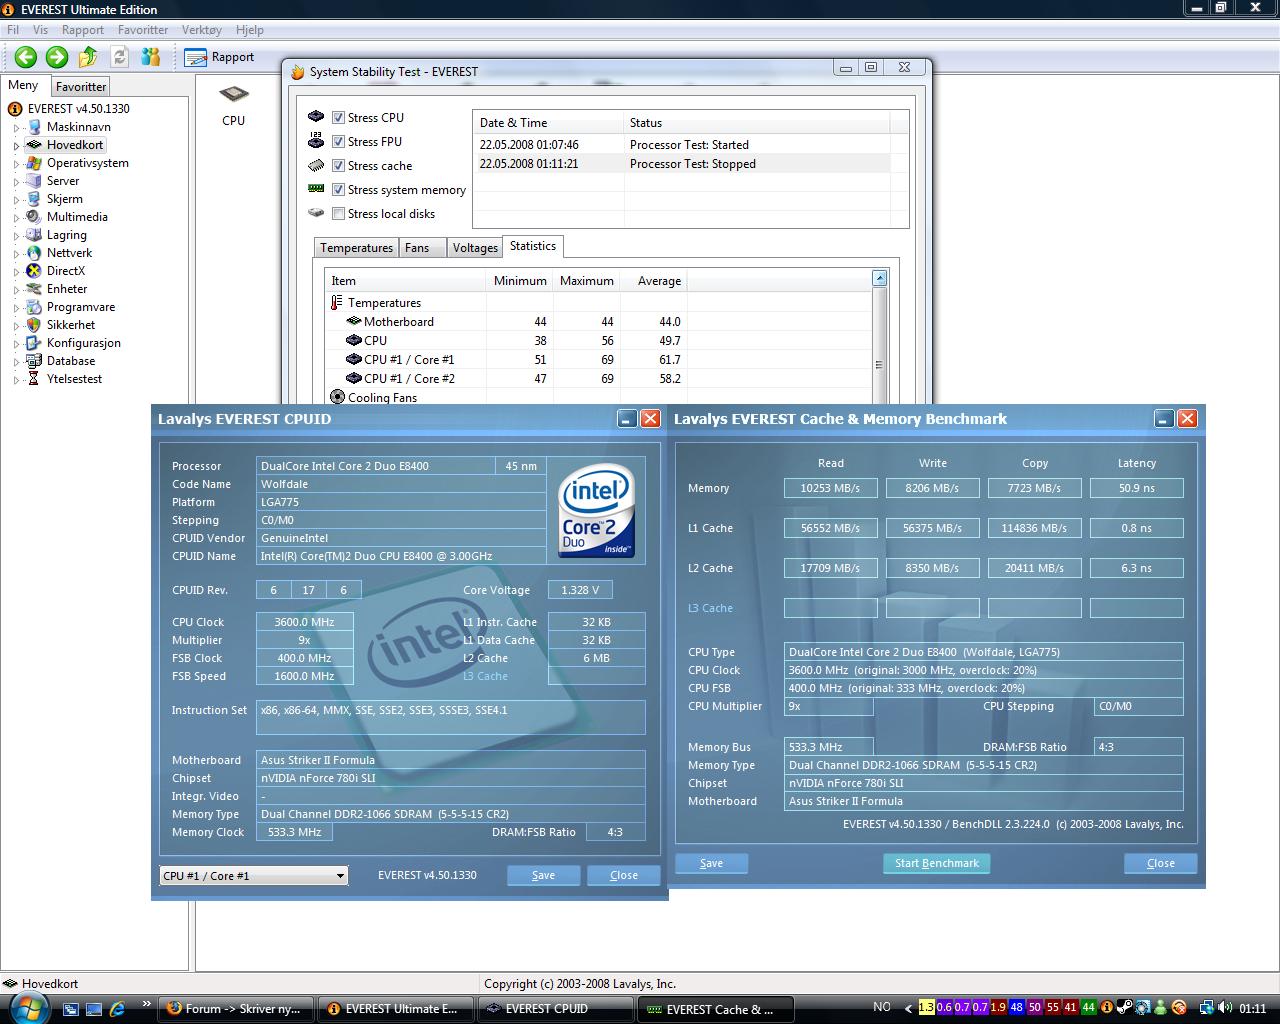Click the up-level folder icon
Image resolution: width=1280 pixels, height=1024 pixels.
click(88, 57)
